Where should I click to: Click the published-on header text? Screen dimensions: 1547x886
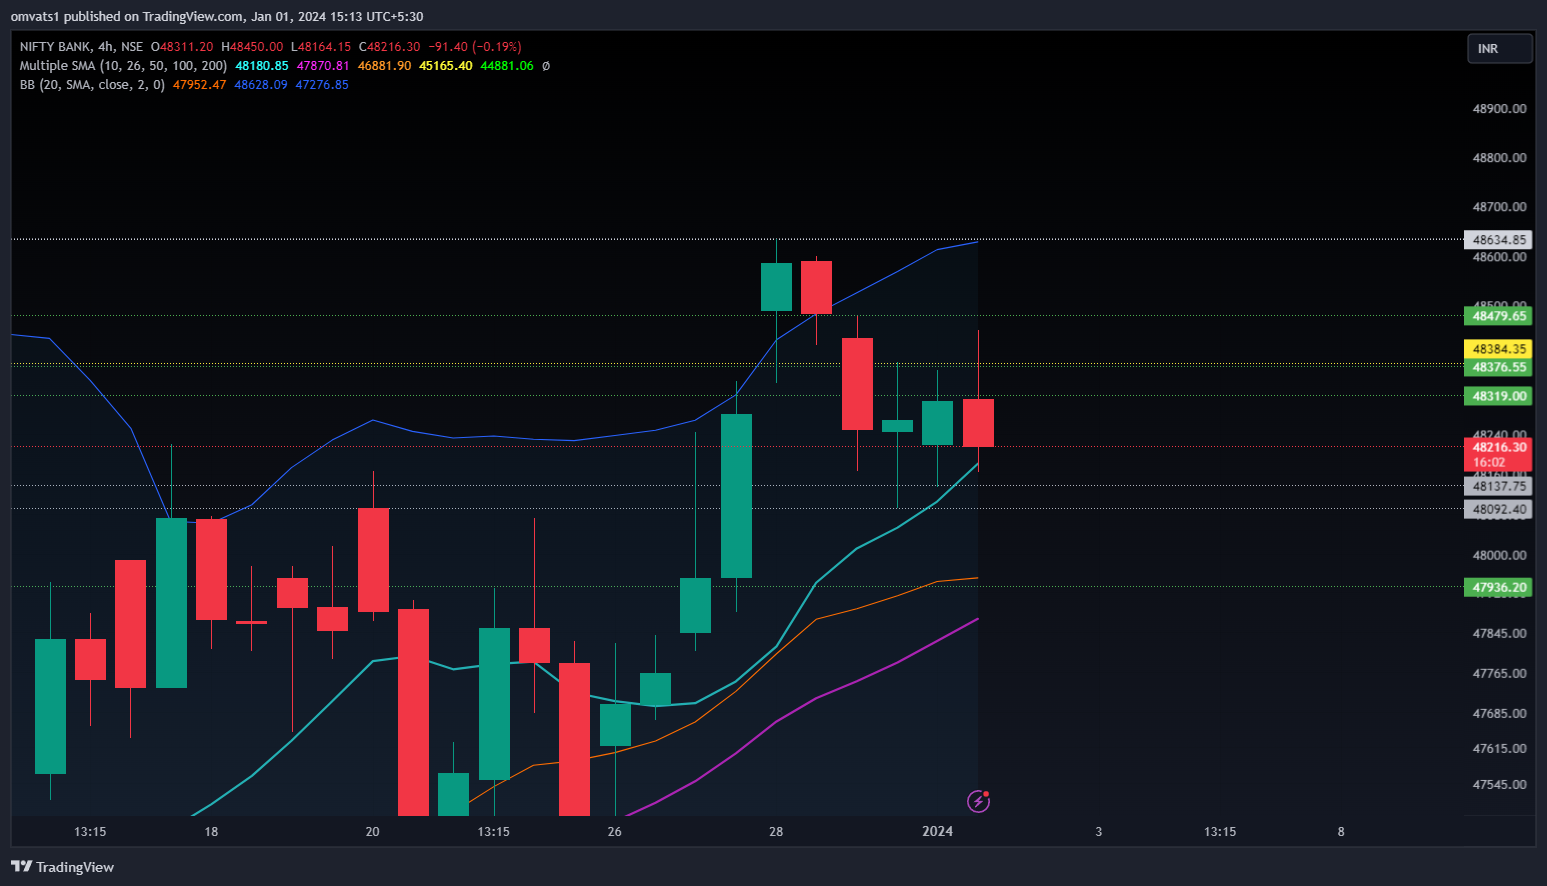[217, 17]
